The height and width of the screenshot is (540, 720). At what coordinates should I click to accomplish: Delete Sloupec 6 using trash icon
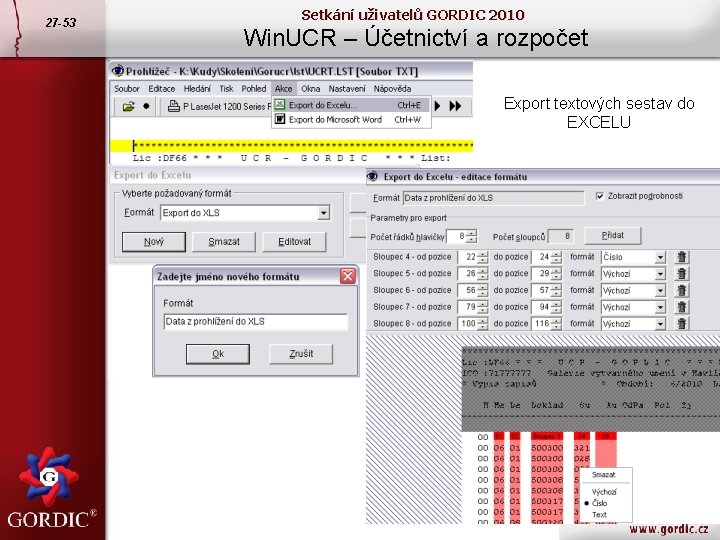coord(682,290)
